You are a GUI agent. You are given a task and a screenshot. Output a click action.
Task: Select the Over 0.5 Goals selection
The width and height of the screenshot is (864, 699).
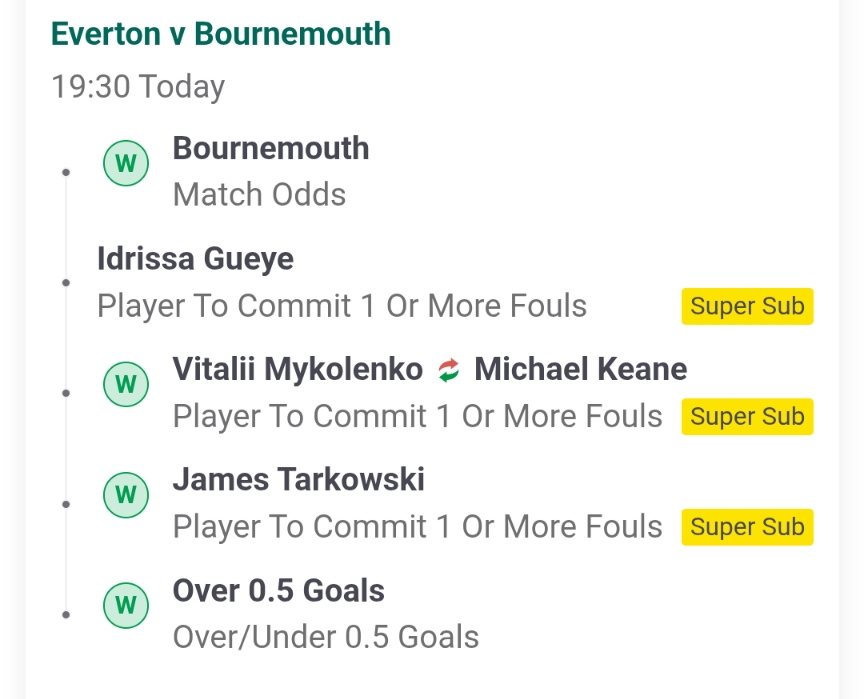[278, 590]
